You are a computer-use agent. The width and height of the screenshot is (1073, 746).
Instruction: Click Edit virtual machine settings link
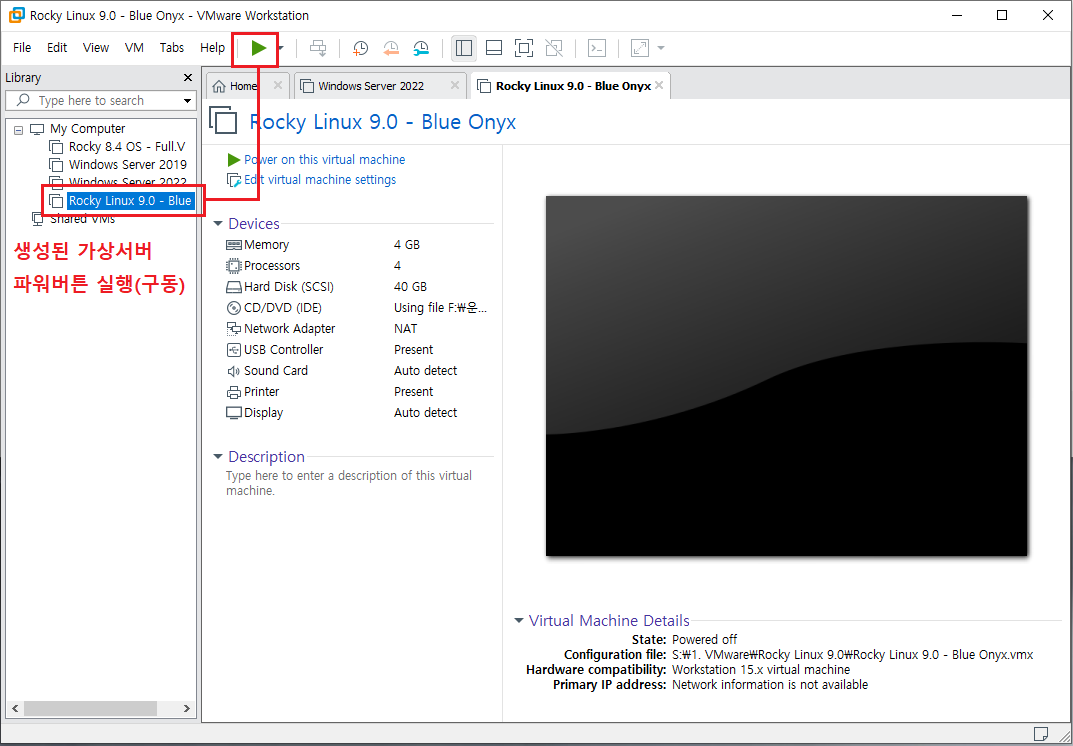coord(320,180)
